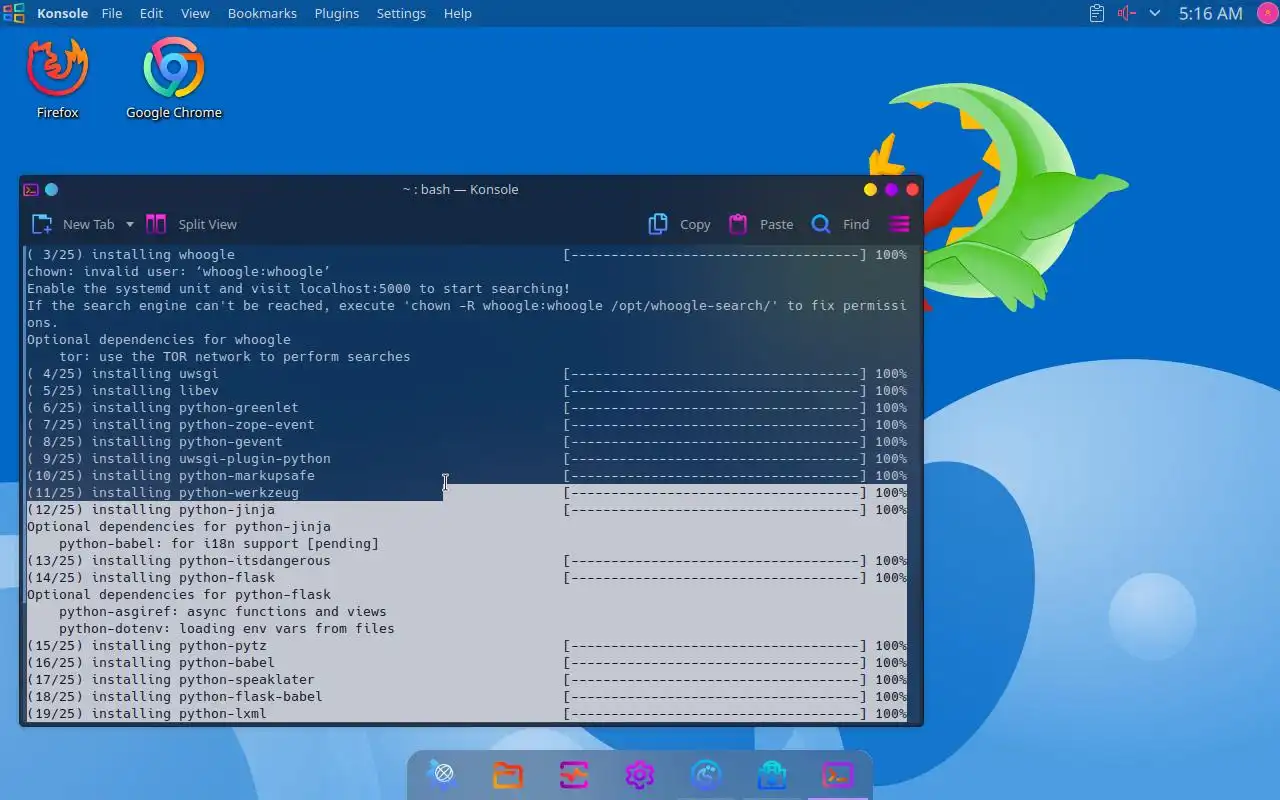Click the Konsole terminal dock icon
The height and width of the screenshot is (800, 1280).
click(838, 774)
